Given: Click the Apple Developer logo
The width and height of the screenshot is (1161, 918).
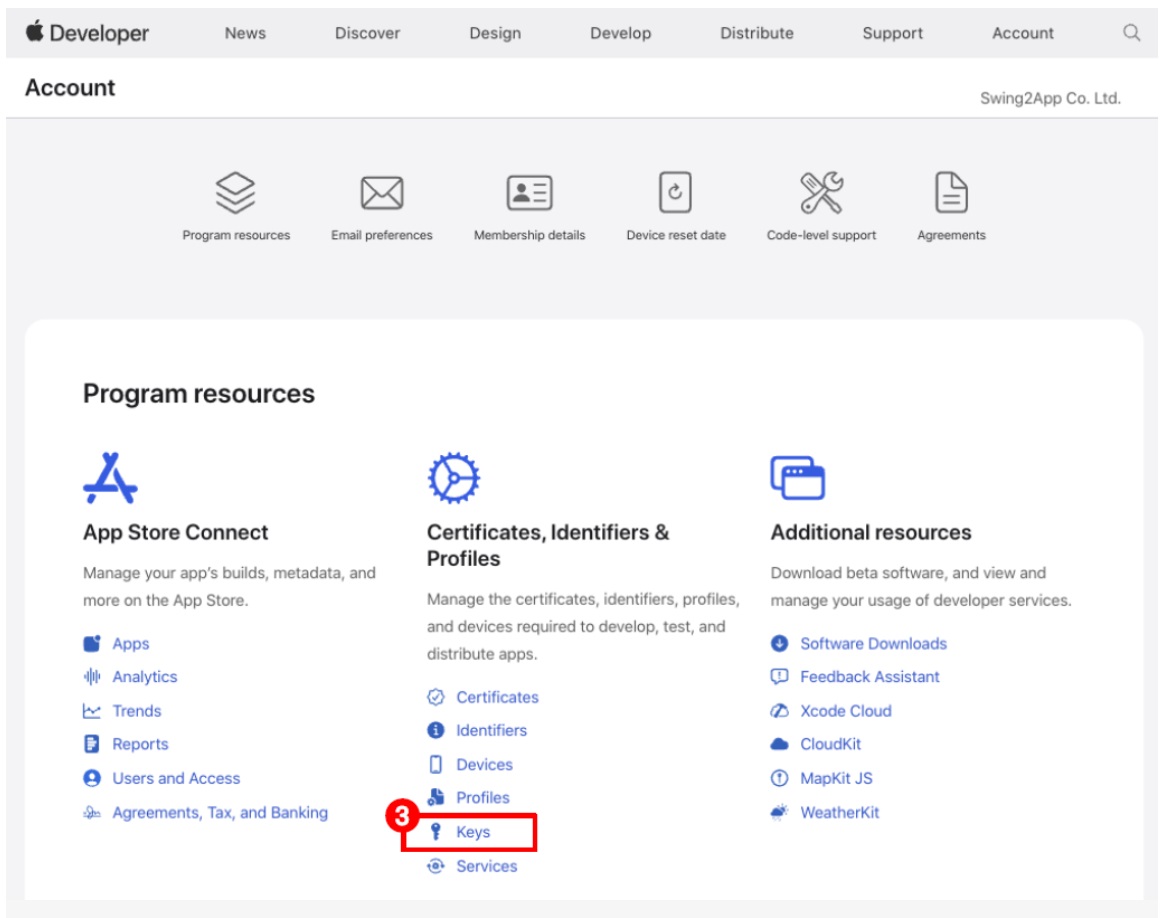Looking at the screenshot, I should [87, 33].
